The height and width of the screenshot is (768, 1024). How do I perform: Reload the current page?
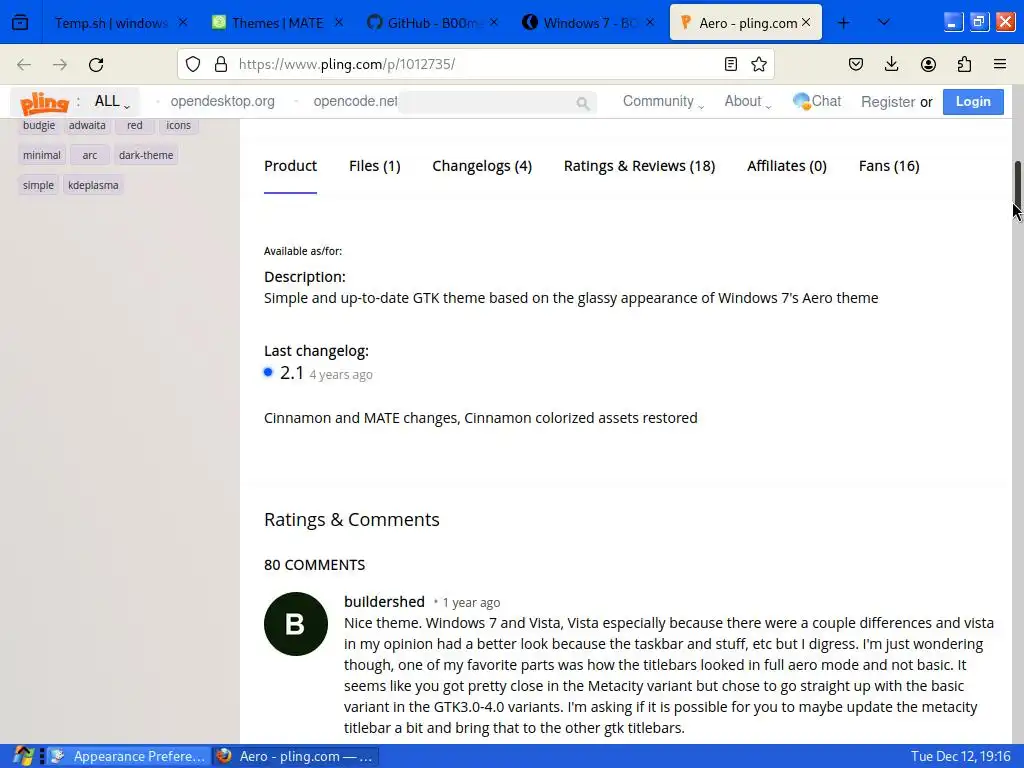pyautogui.click(x=96, y=64)
